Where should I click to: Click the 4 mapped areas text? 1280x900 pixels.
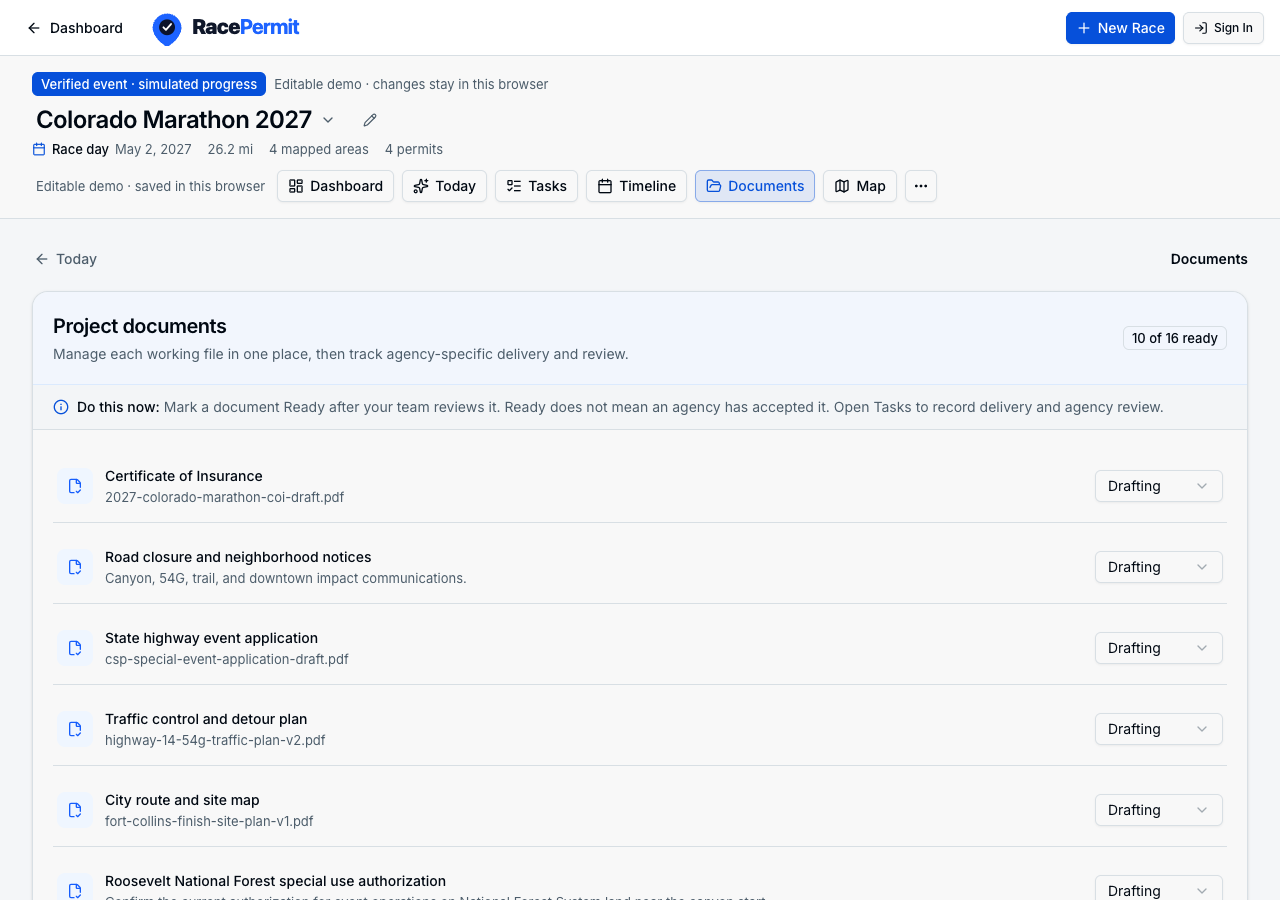coord(319,149)
